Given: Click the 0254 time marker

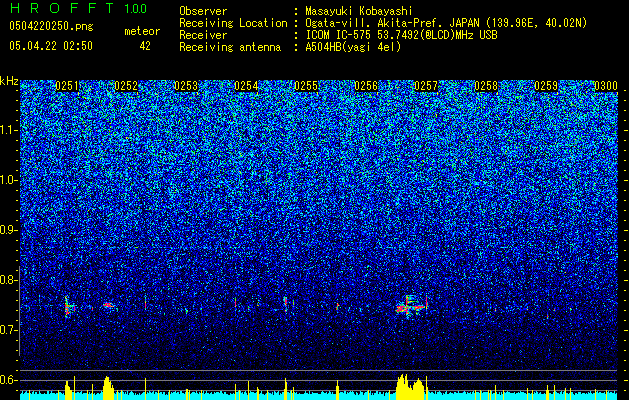Looking at the screenshot, I should (x=246, y=86).
